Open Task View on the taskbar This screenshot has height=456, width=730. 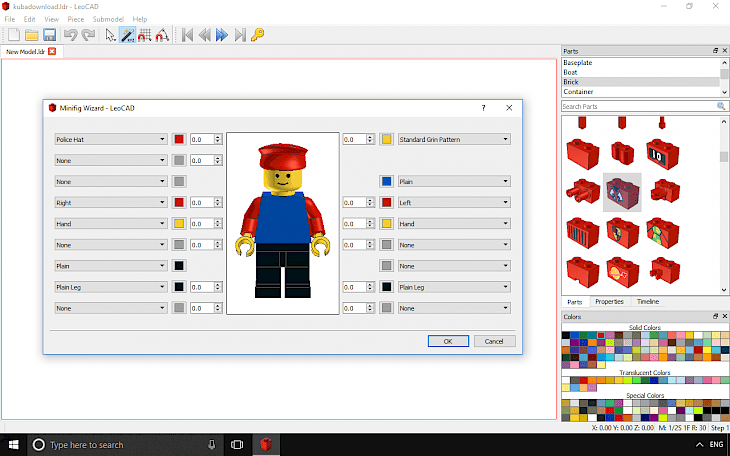pyautogui.click(x=237, y=444)
